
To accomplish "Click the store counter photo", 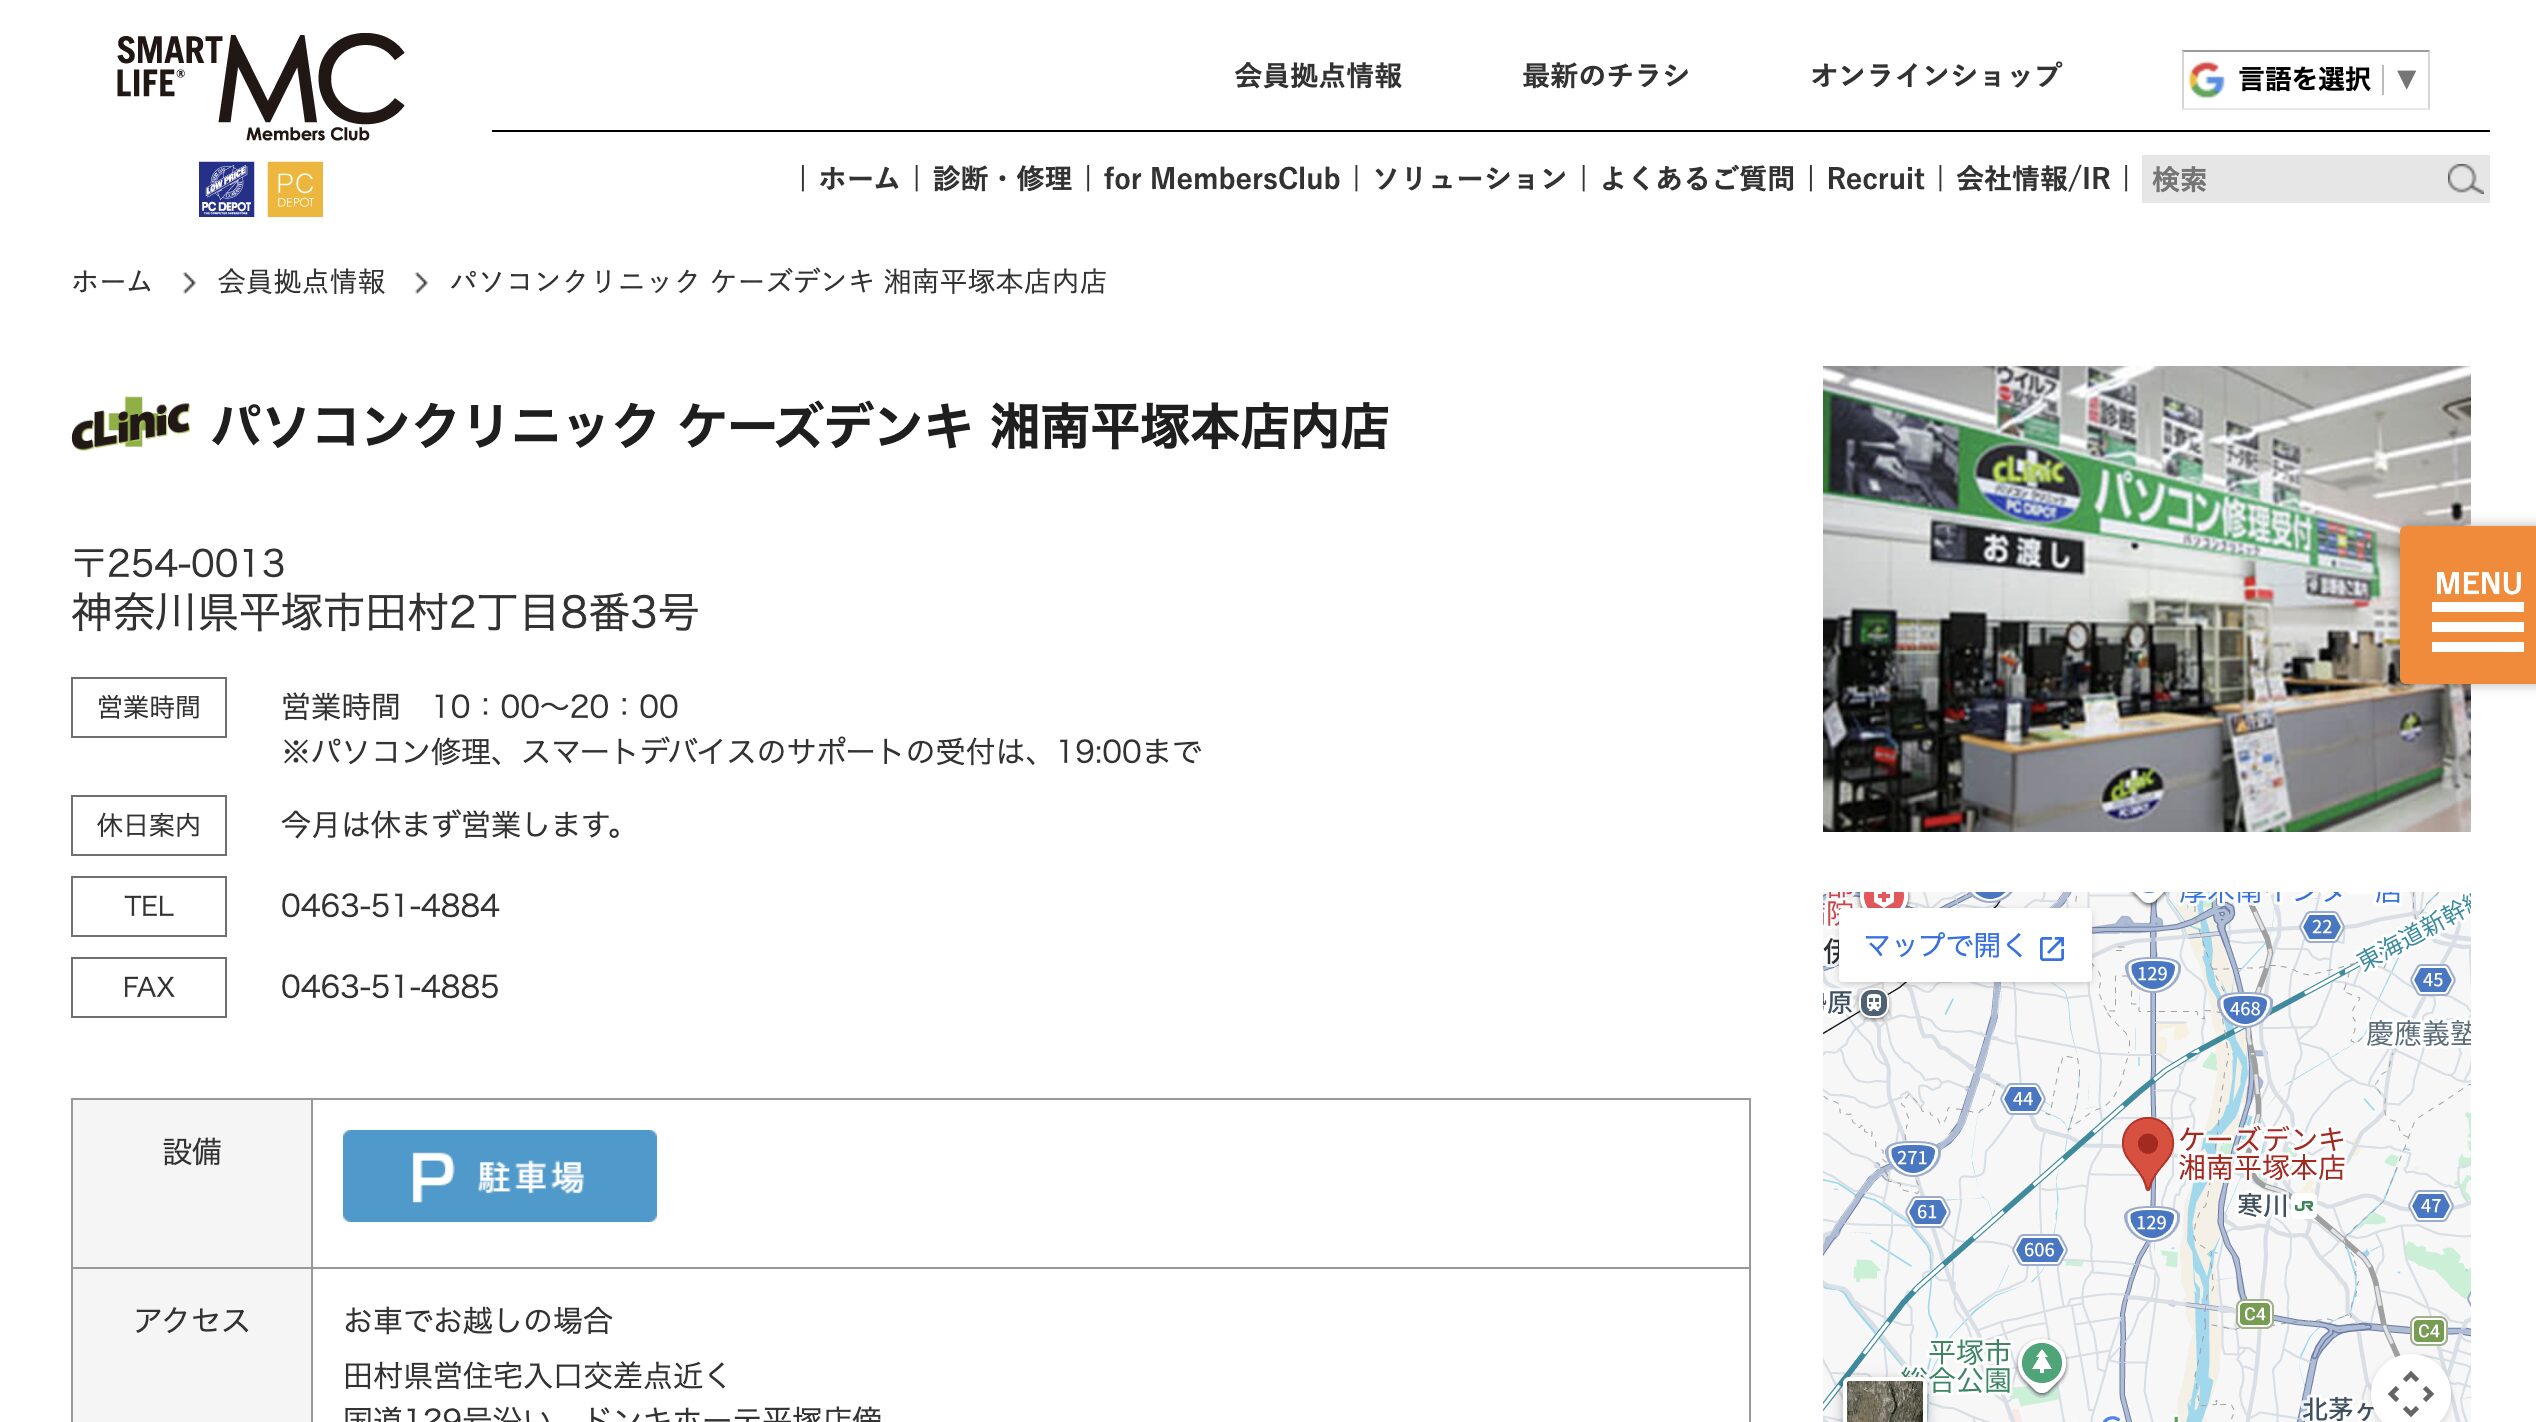I will point(2146,599).
